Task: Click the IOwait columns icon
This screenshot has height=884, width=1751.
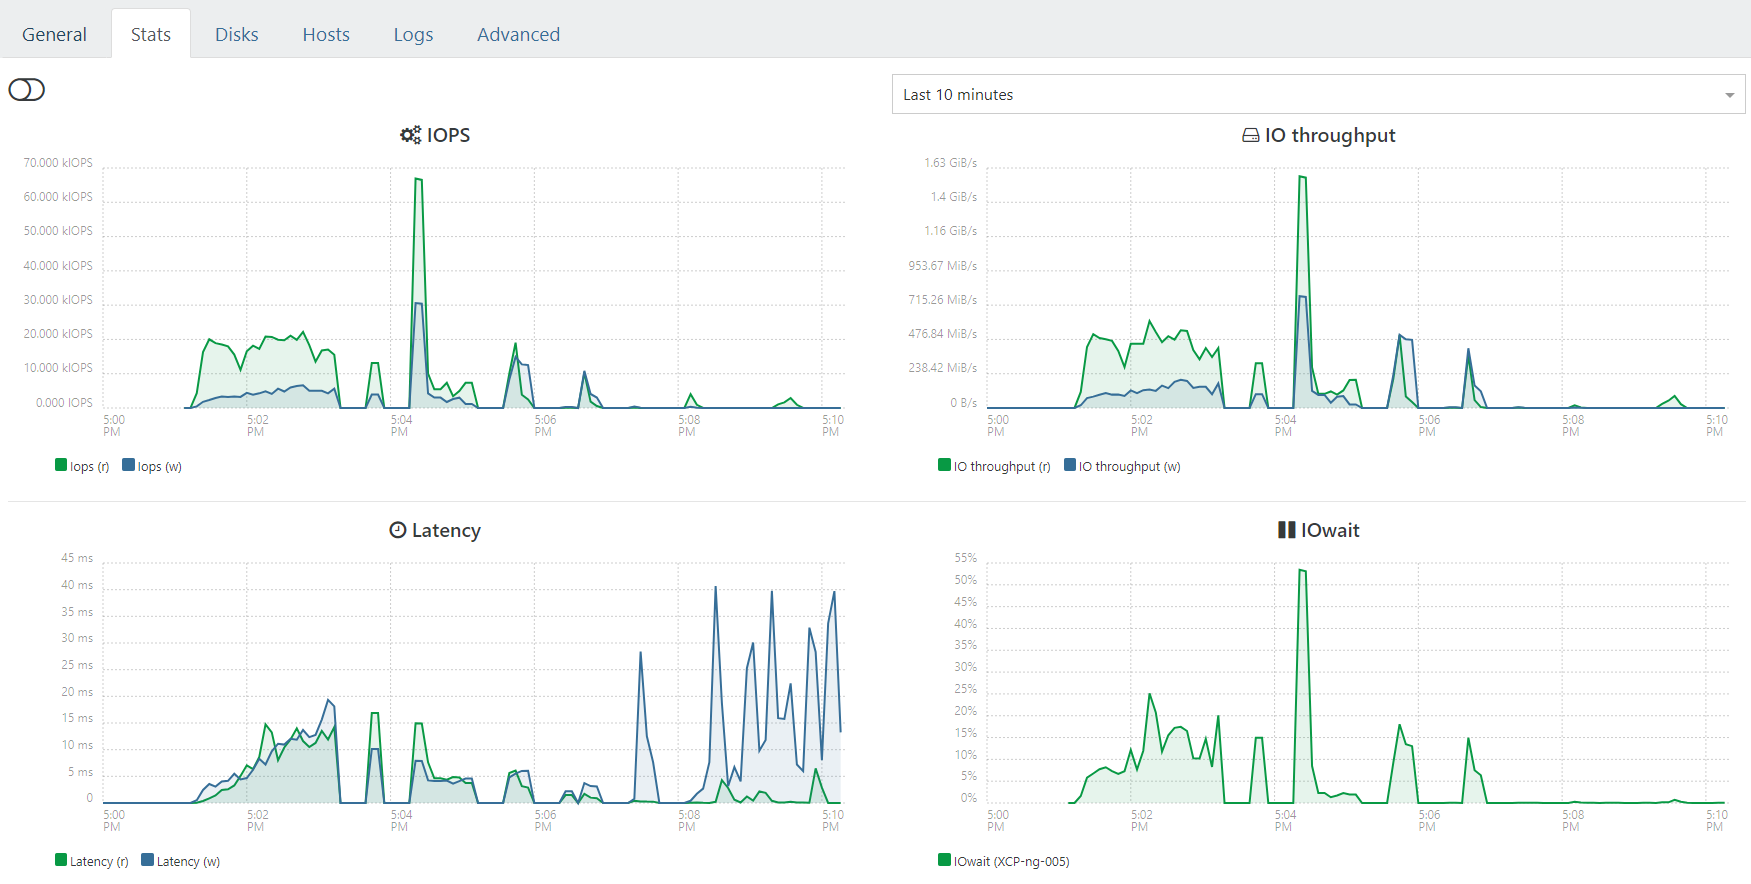Action: point(1287,530)
